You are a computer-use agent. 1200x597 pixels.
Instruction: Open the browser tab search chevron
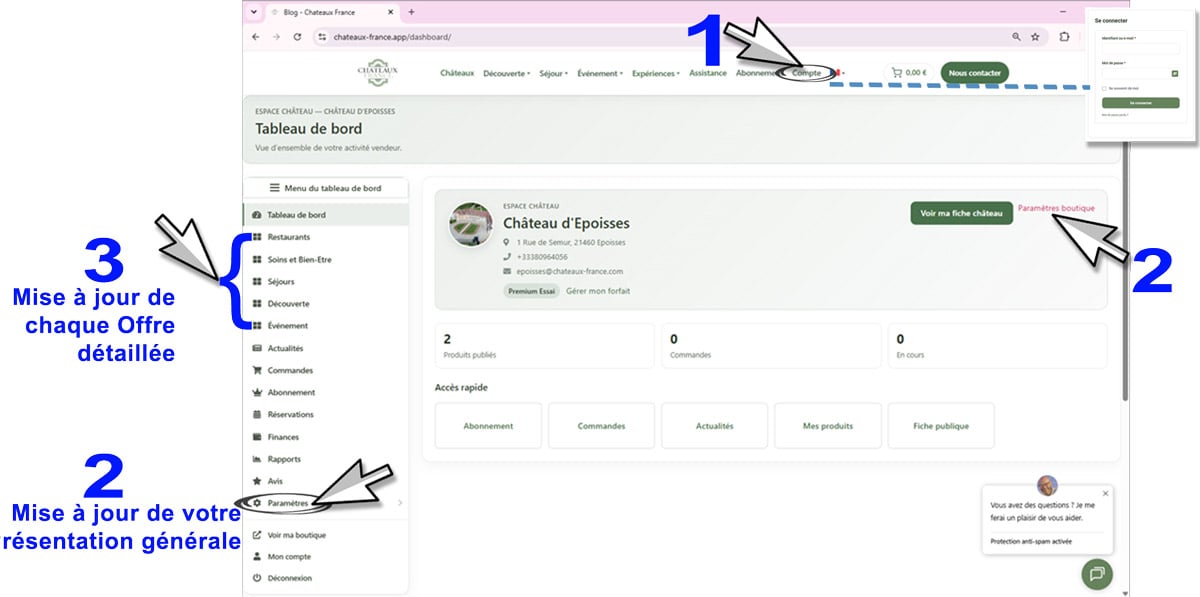pyautogui.click(x=254, y=12)
